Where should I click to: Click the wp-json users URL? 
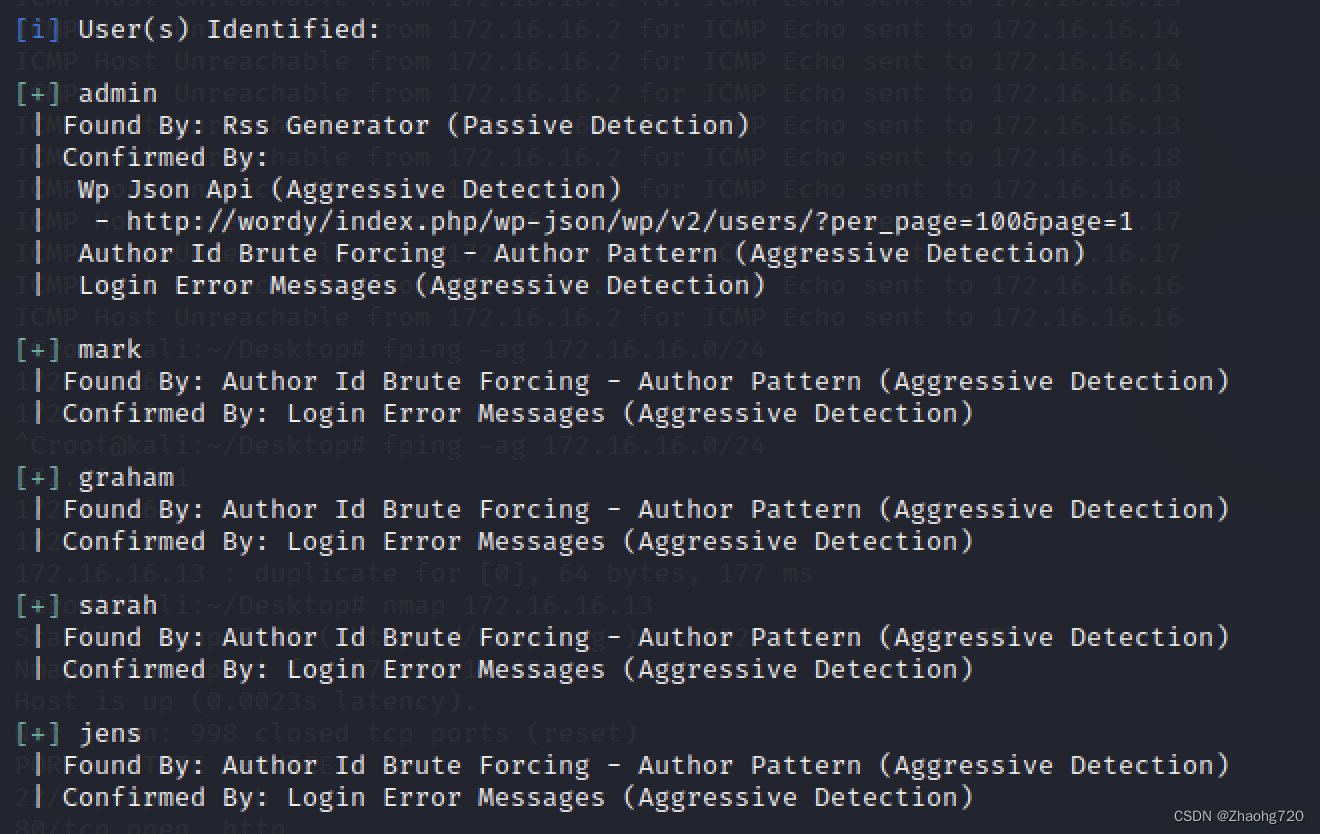click(629, 221)
